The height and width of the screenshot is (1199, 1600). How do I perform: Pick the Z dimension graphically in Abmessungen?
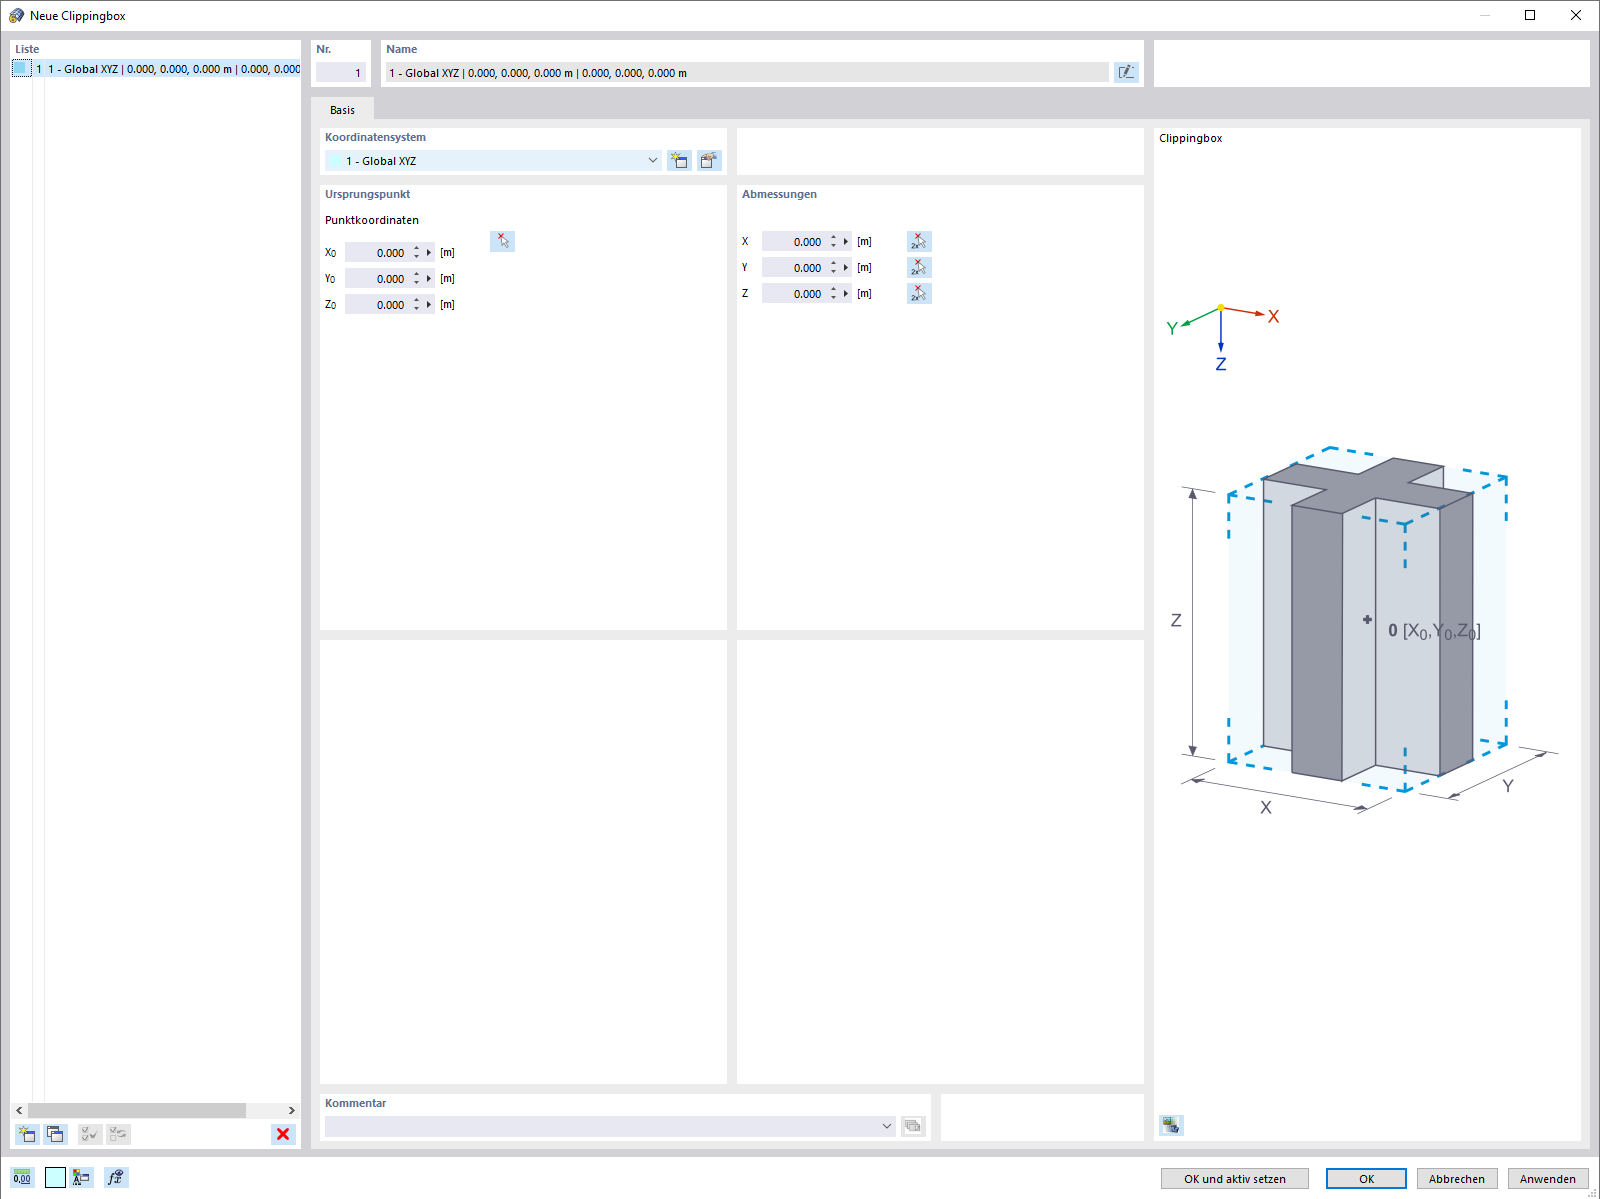[x=919, y=293]
